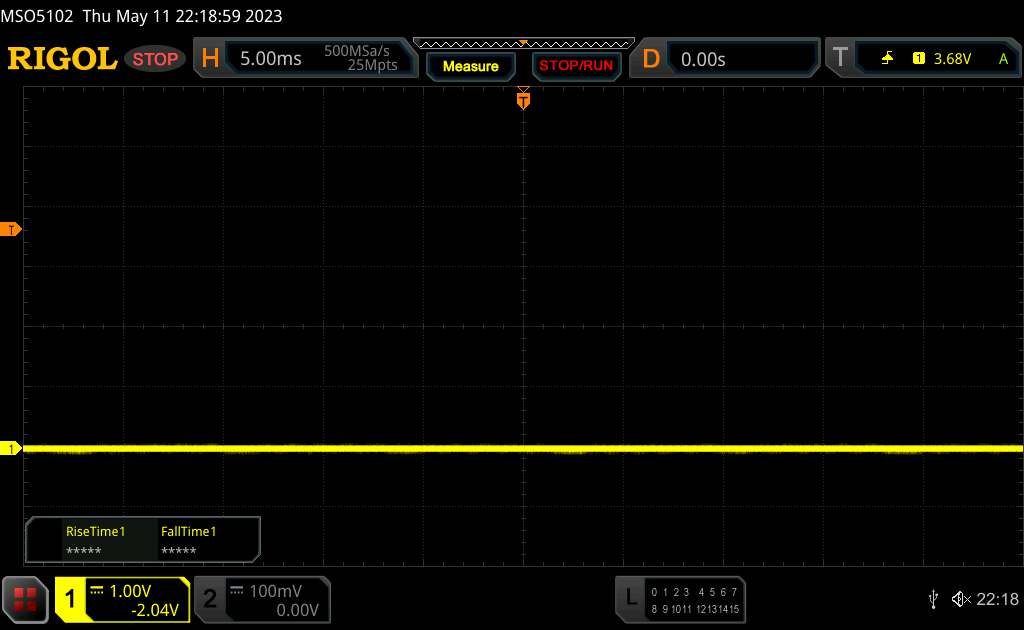Click the channel 1 DC coupling icon
1024x630 pixels.
(x=97, y=590)
